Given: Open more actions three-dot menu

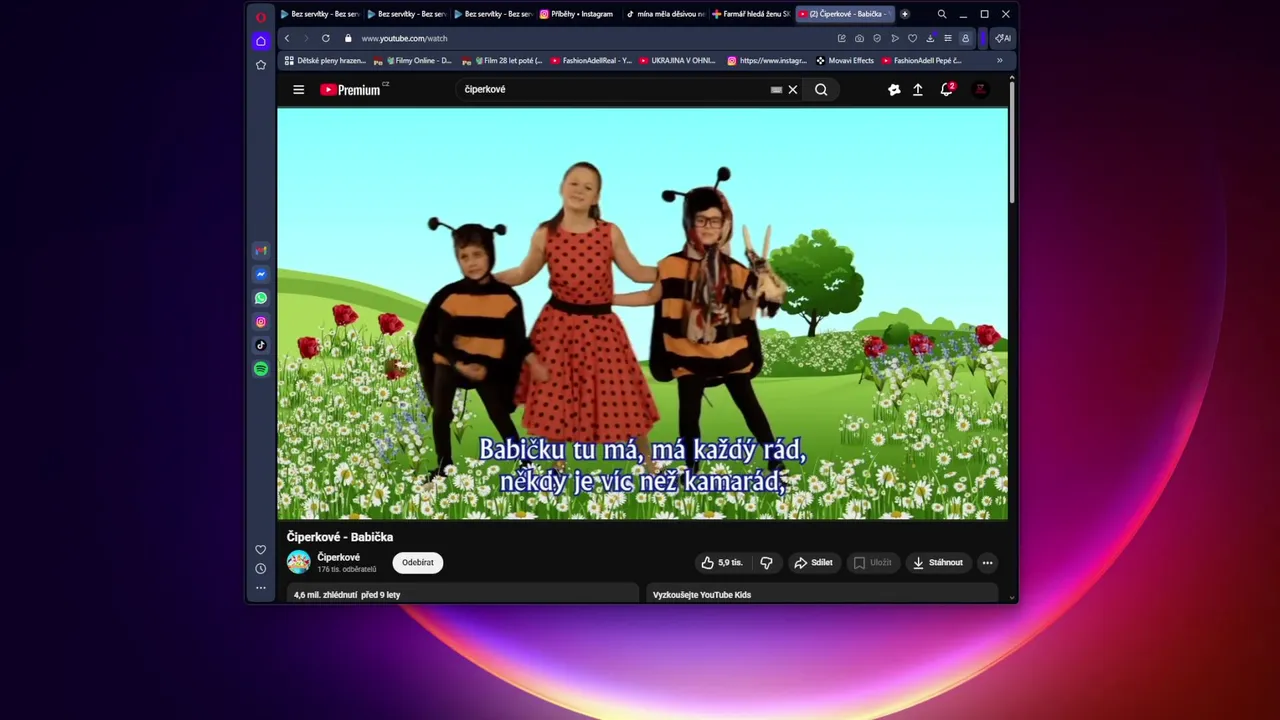Looking at the screenshot, I should coord(987,563).
